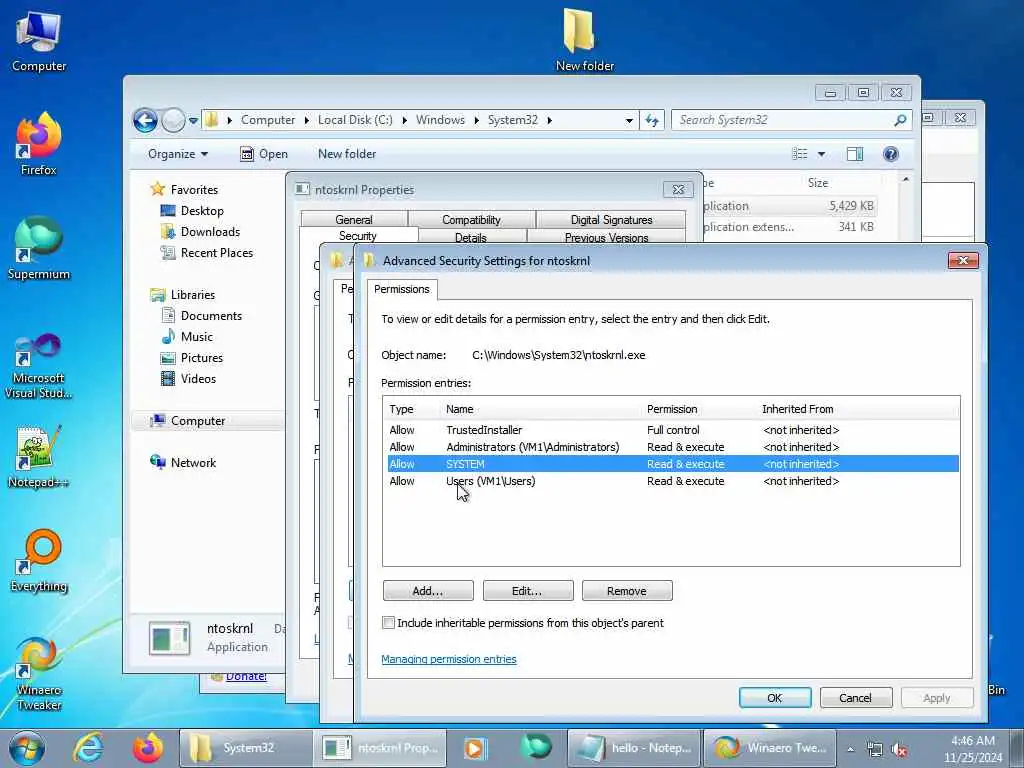Open the Compatibility tab

471,220
